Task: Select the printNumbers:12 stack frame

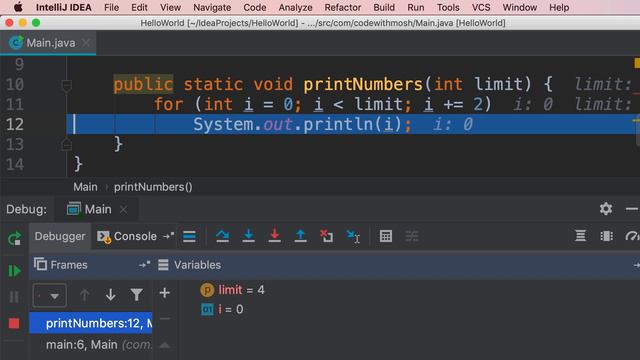Action: (91, 323)
